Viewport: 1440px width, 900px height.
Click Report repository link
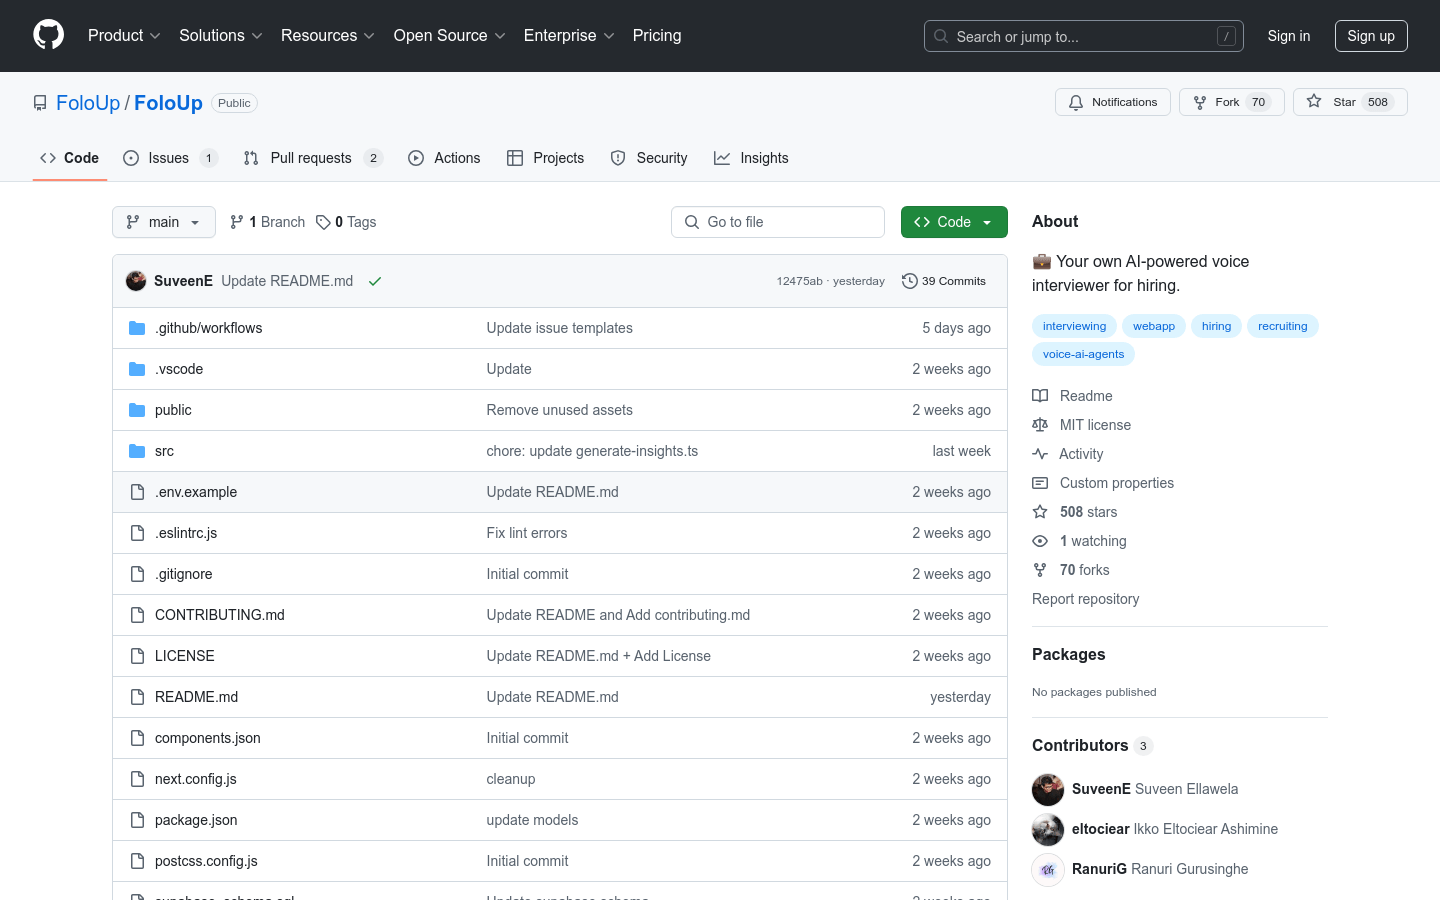pyautogui.click(x=1085, y=599)
